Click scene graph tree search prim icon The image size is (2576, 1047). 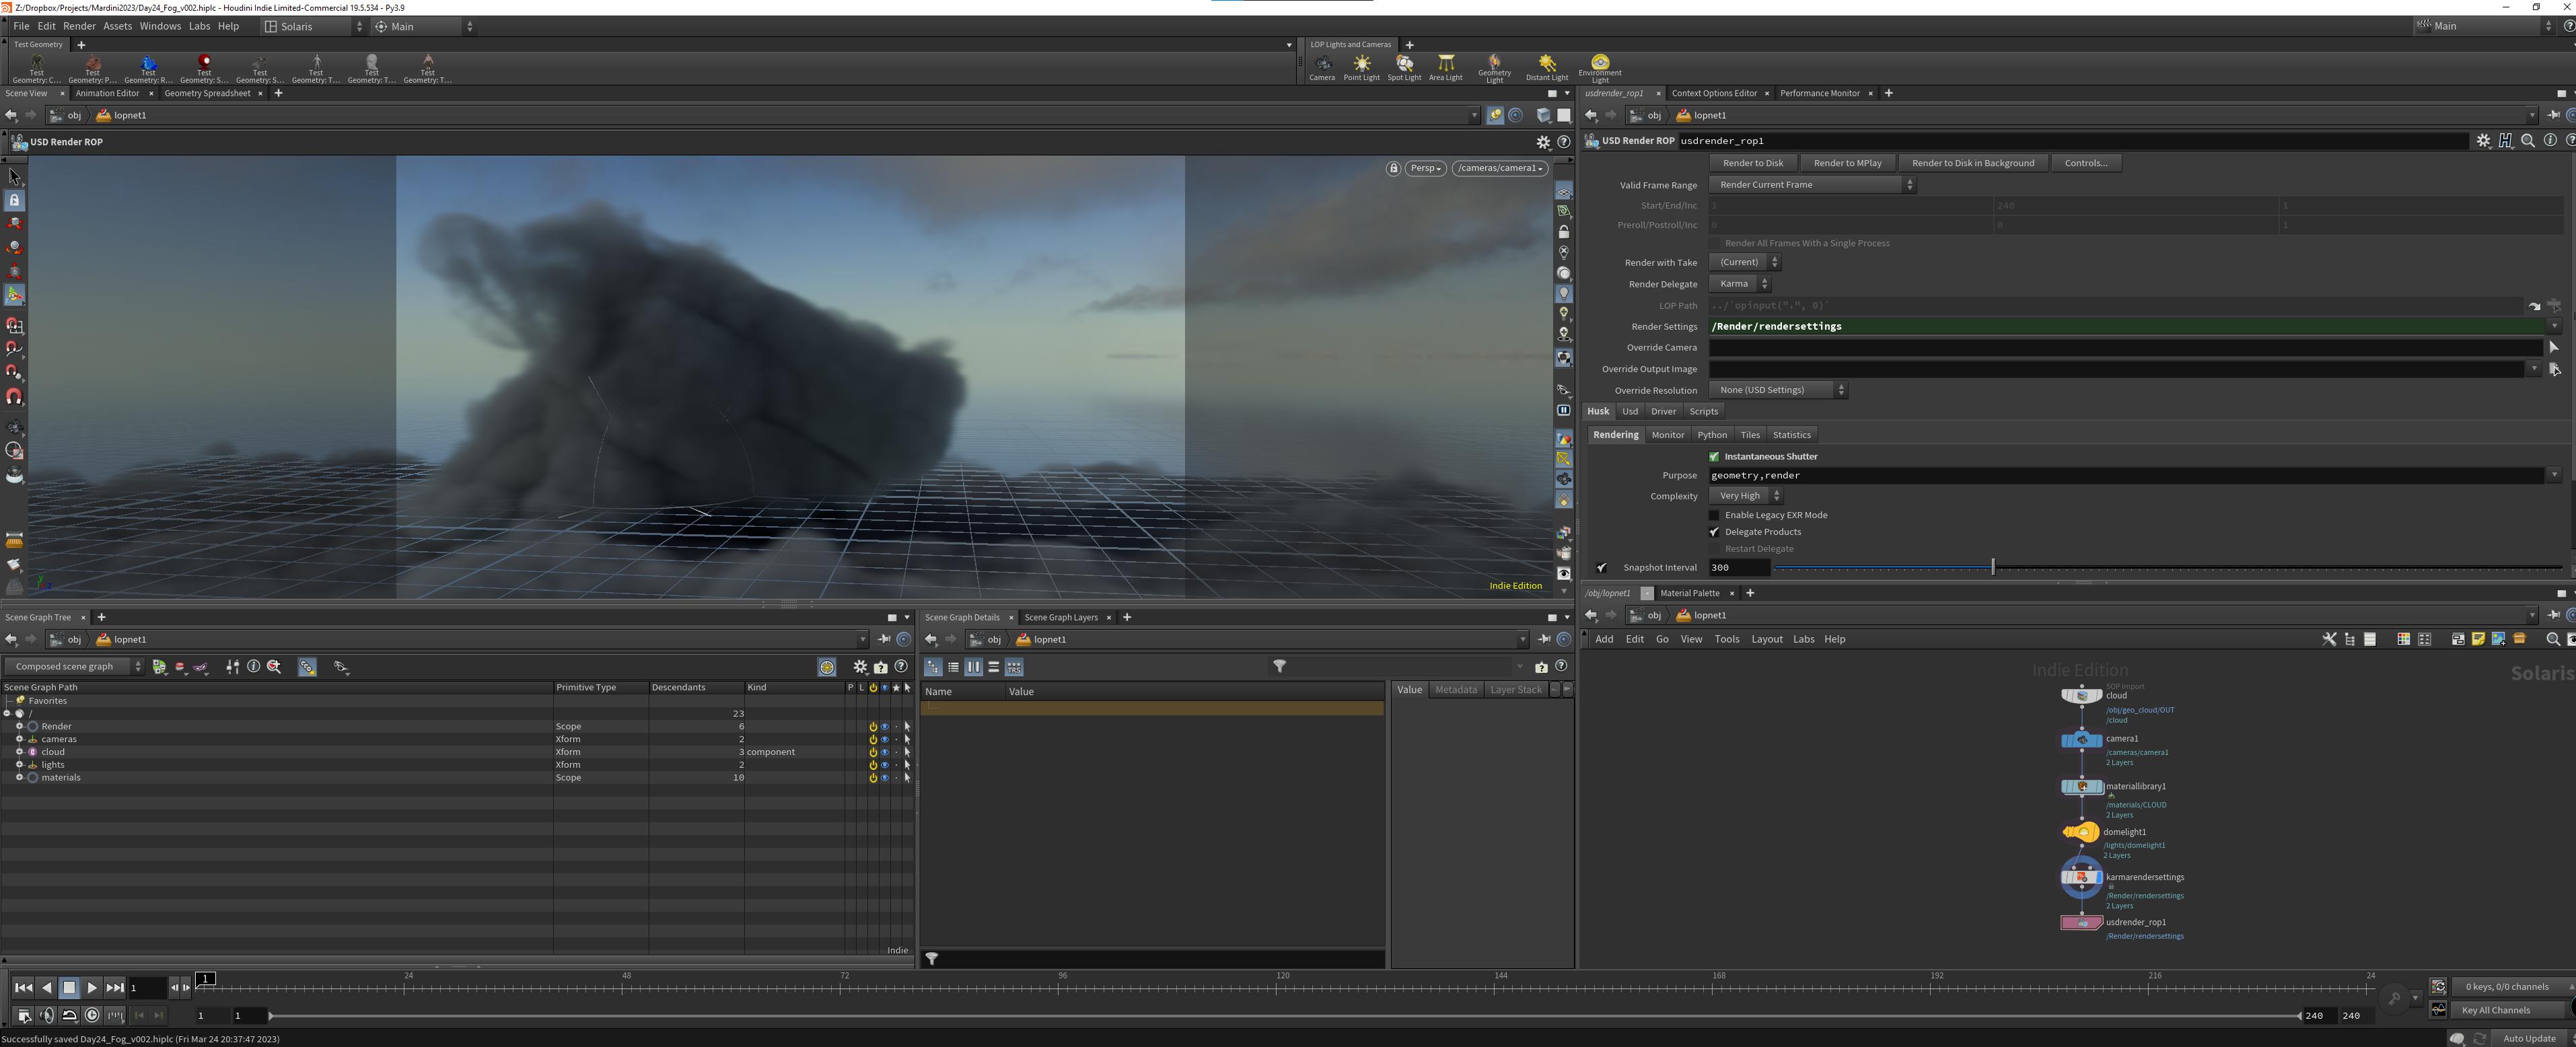pos(274,667)
